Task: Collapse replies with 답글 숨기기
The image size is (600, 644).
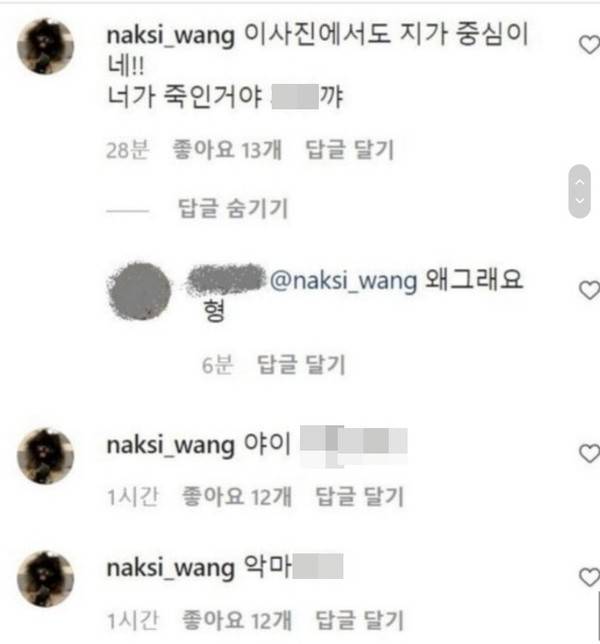Action: (x=233, y=209)
